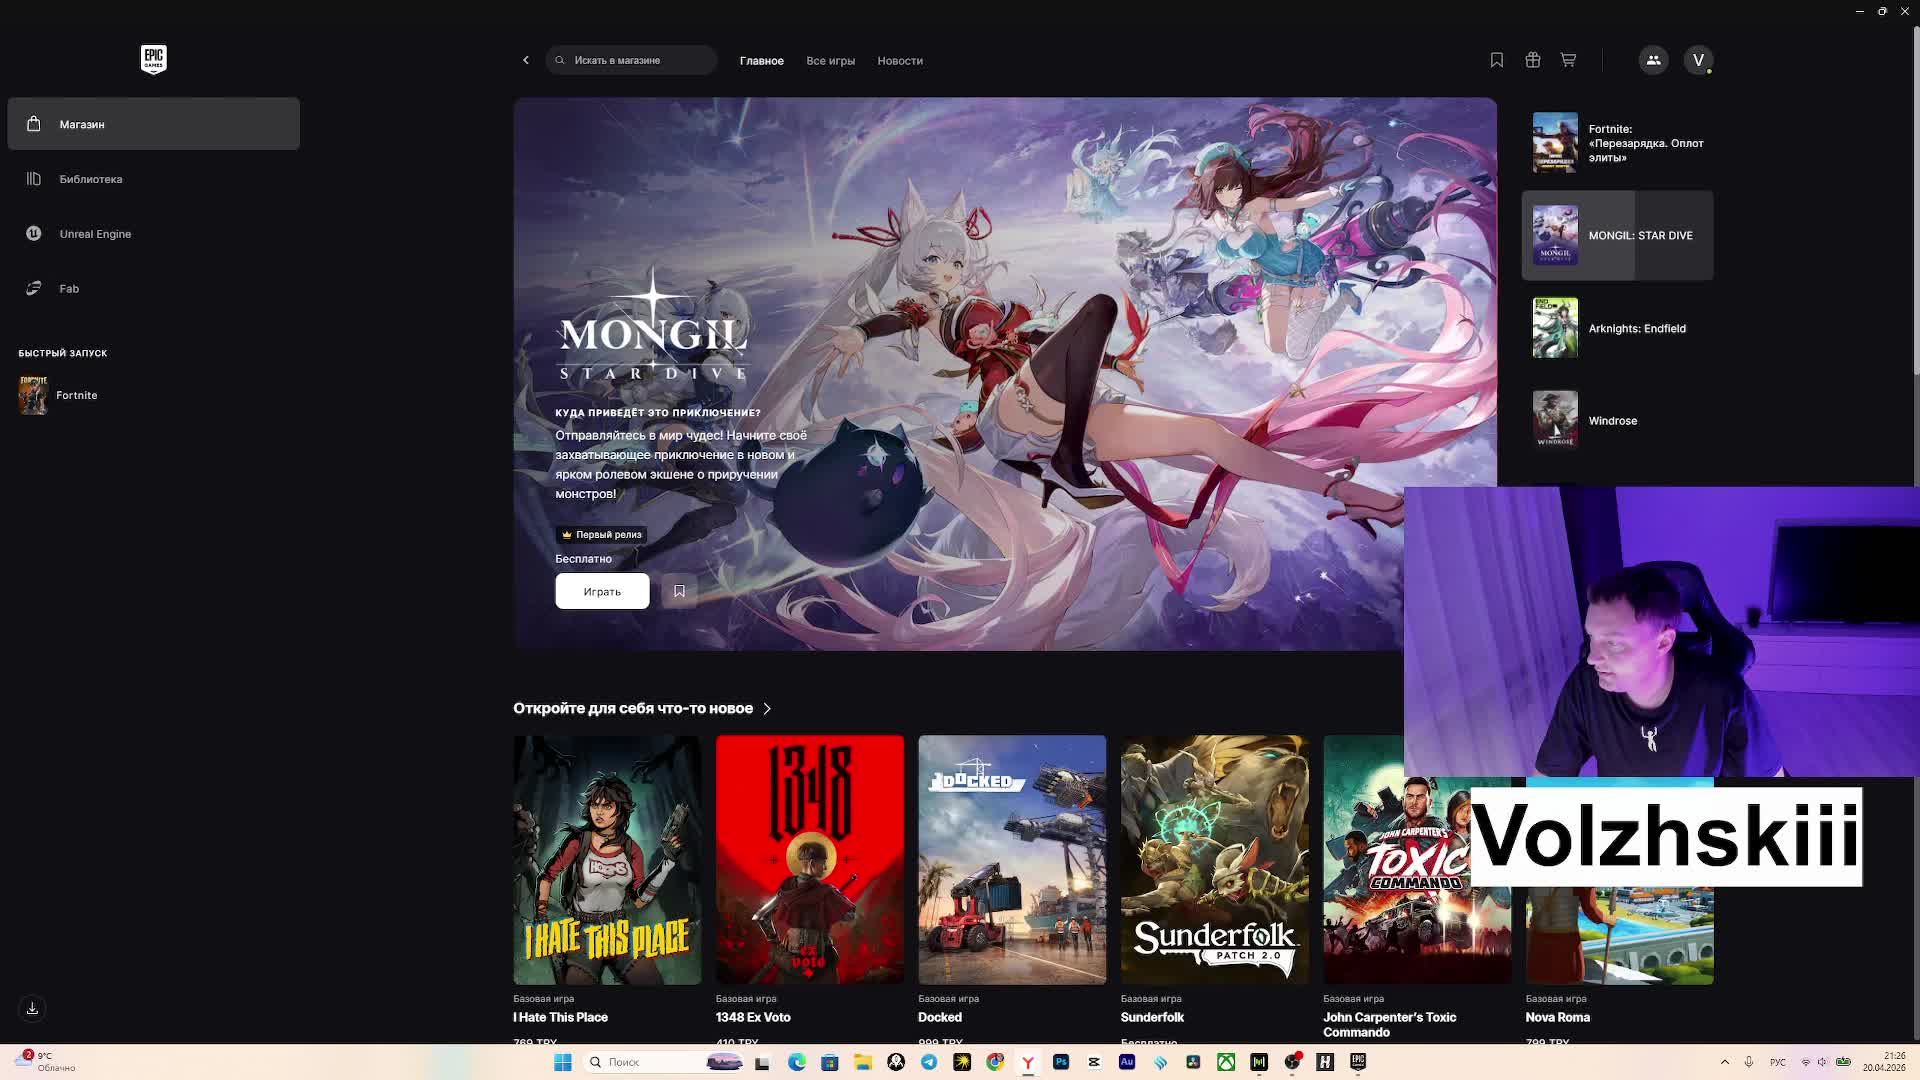Open Unreal Engine sidebar item

pyautogui.click(x=95, y=234)
